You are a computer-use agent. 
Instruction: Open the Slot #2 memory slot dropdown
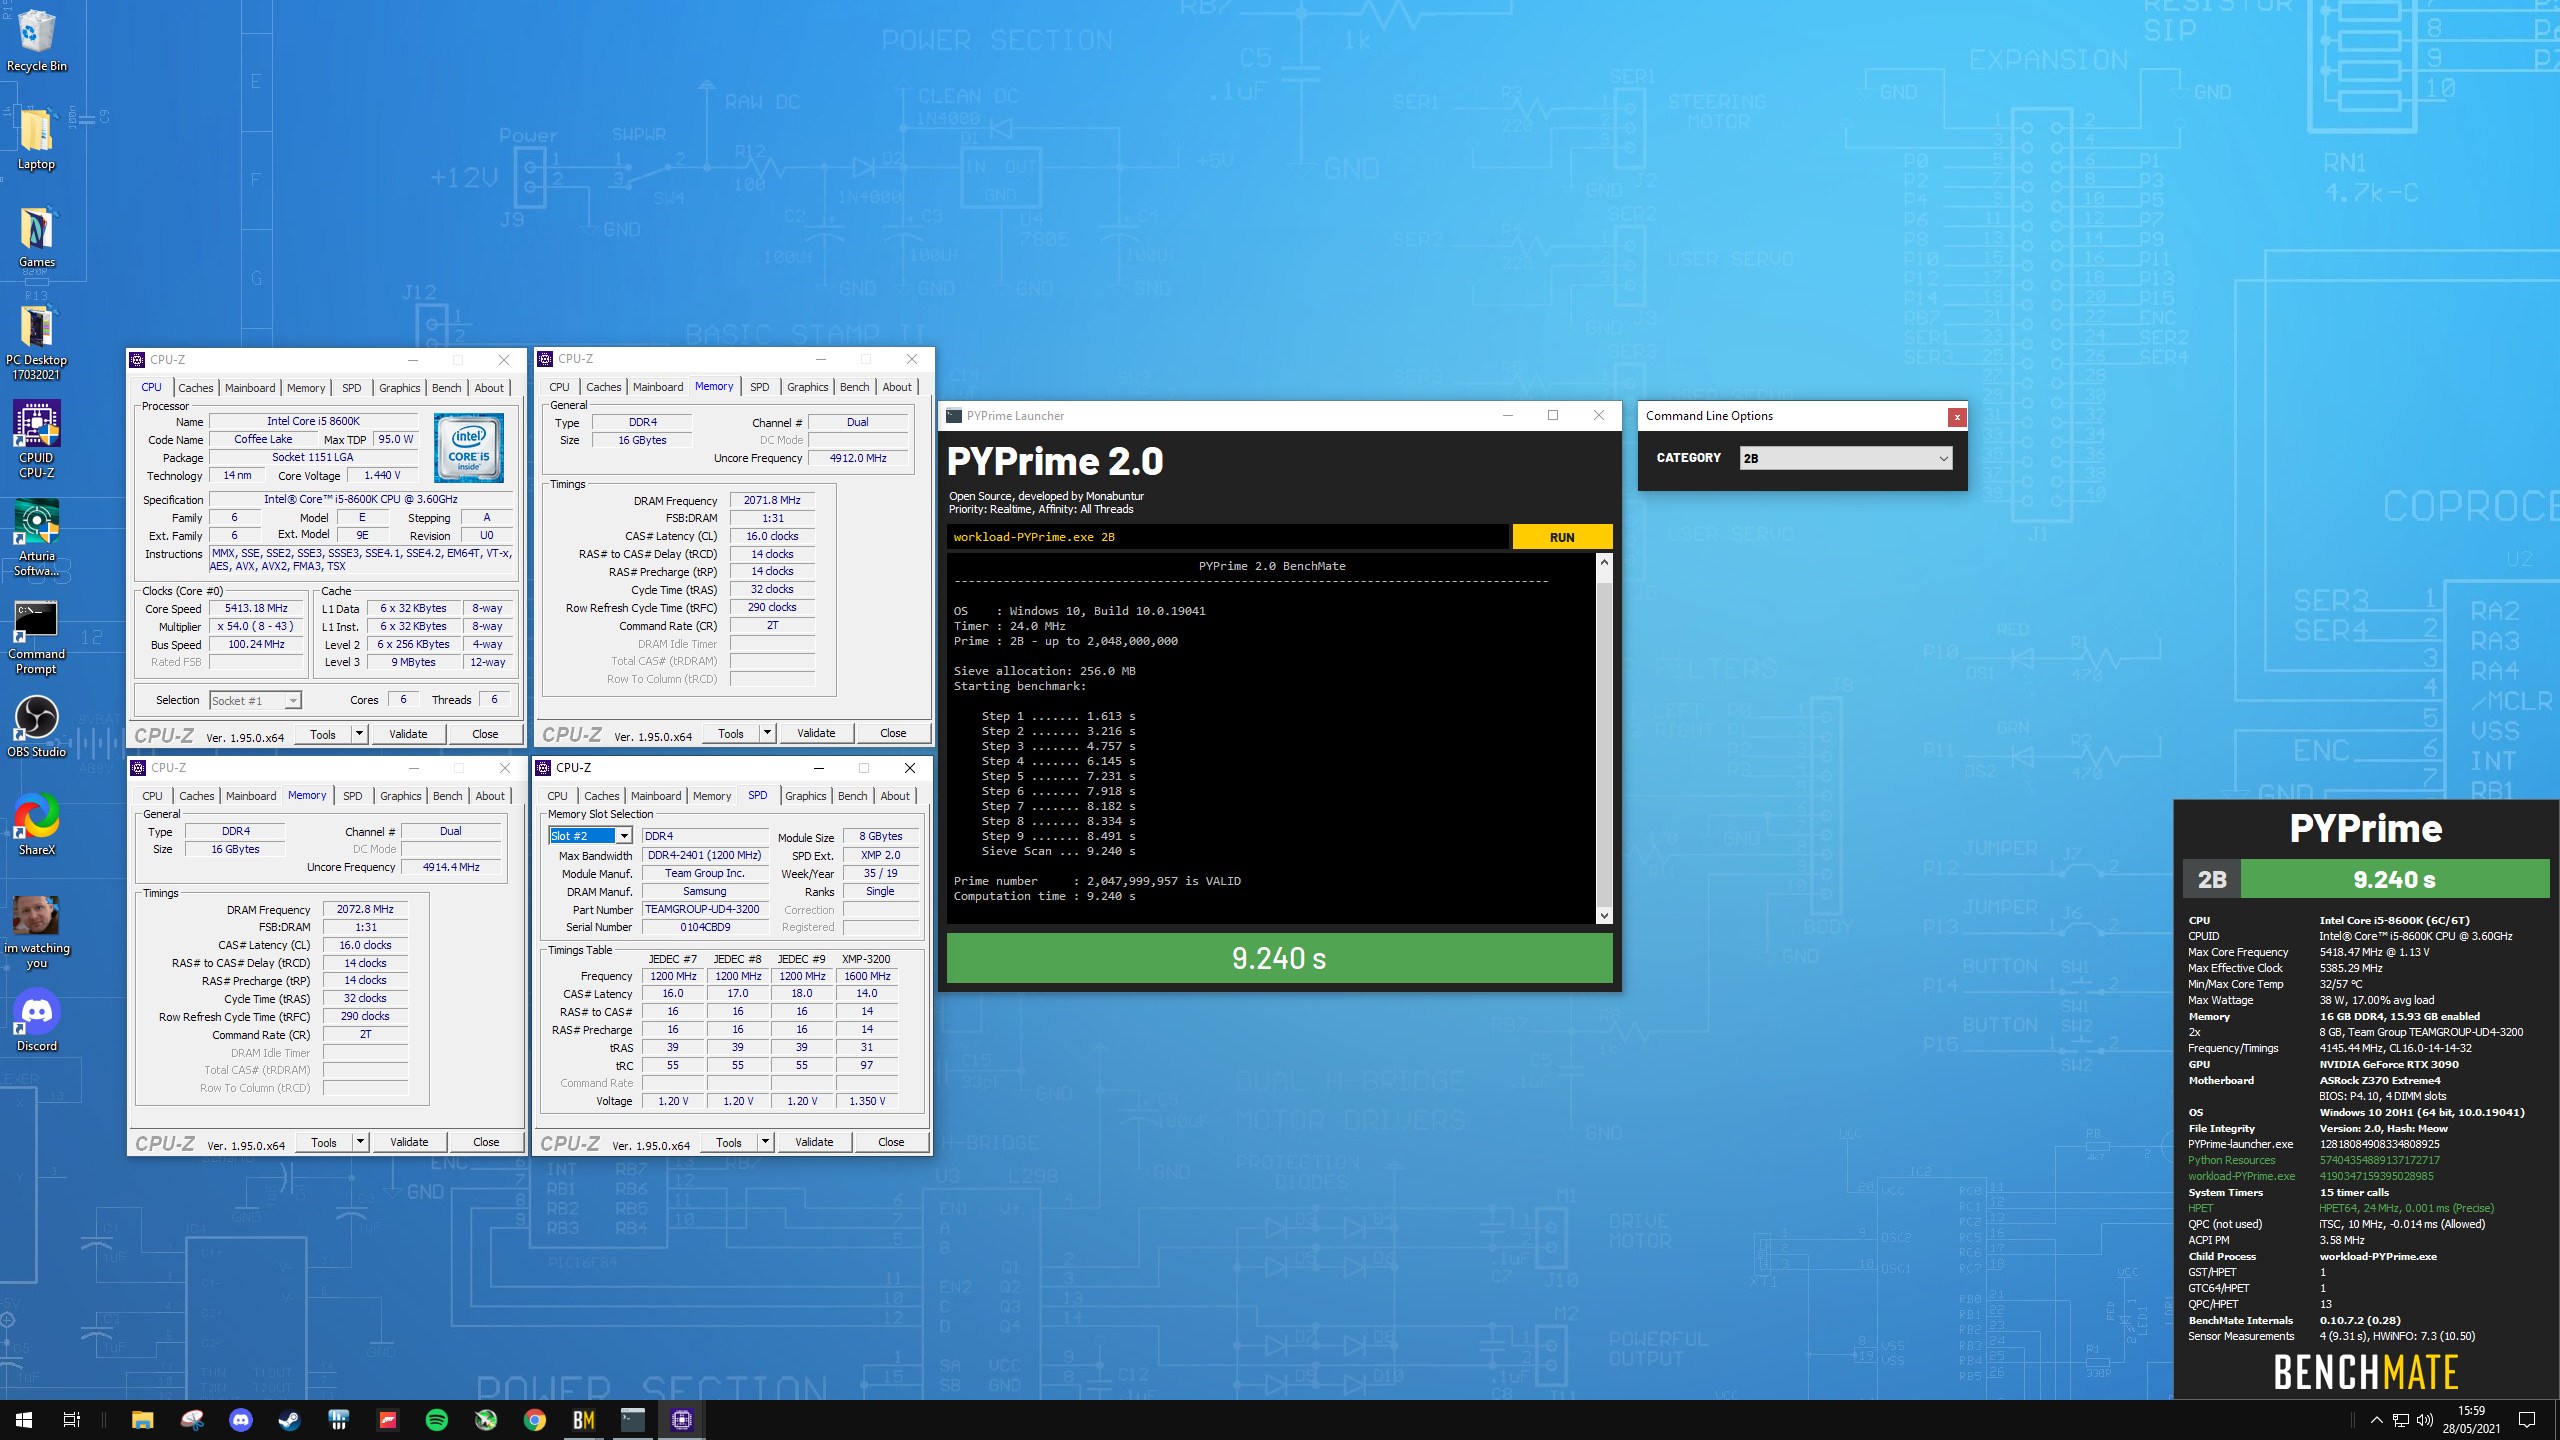pos(590,836)
